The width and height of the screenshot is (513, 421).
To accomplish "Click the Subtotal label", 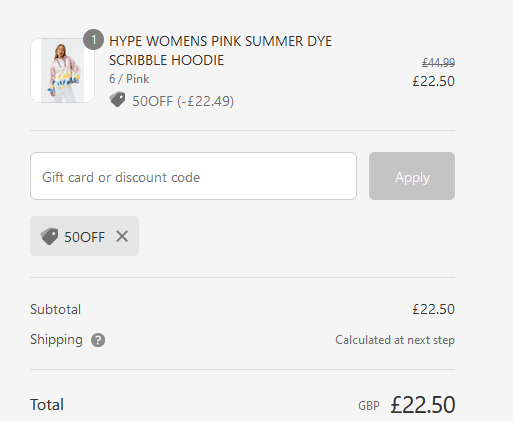I will [55, 309].
